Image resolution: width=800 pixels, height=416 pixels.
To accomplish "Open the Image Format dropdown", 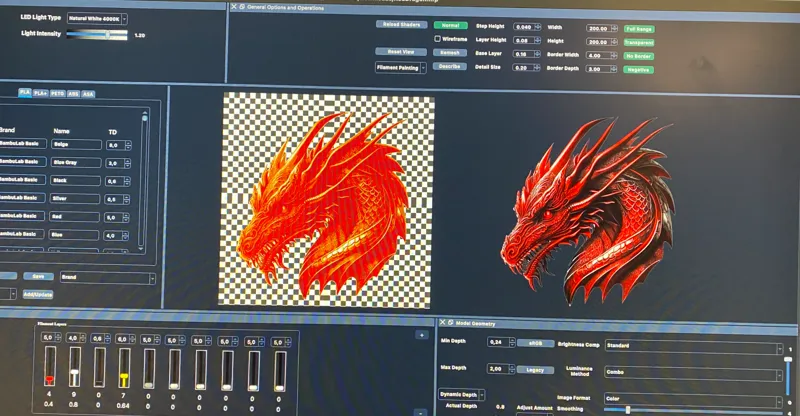I will click(x=693, y=400).
